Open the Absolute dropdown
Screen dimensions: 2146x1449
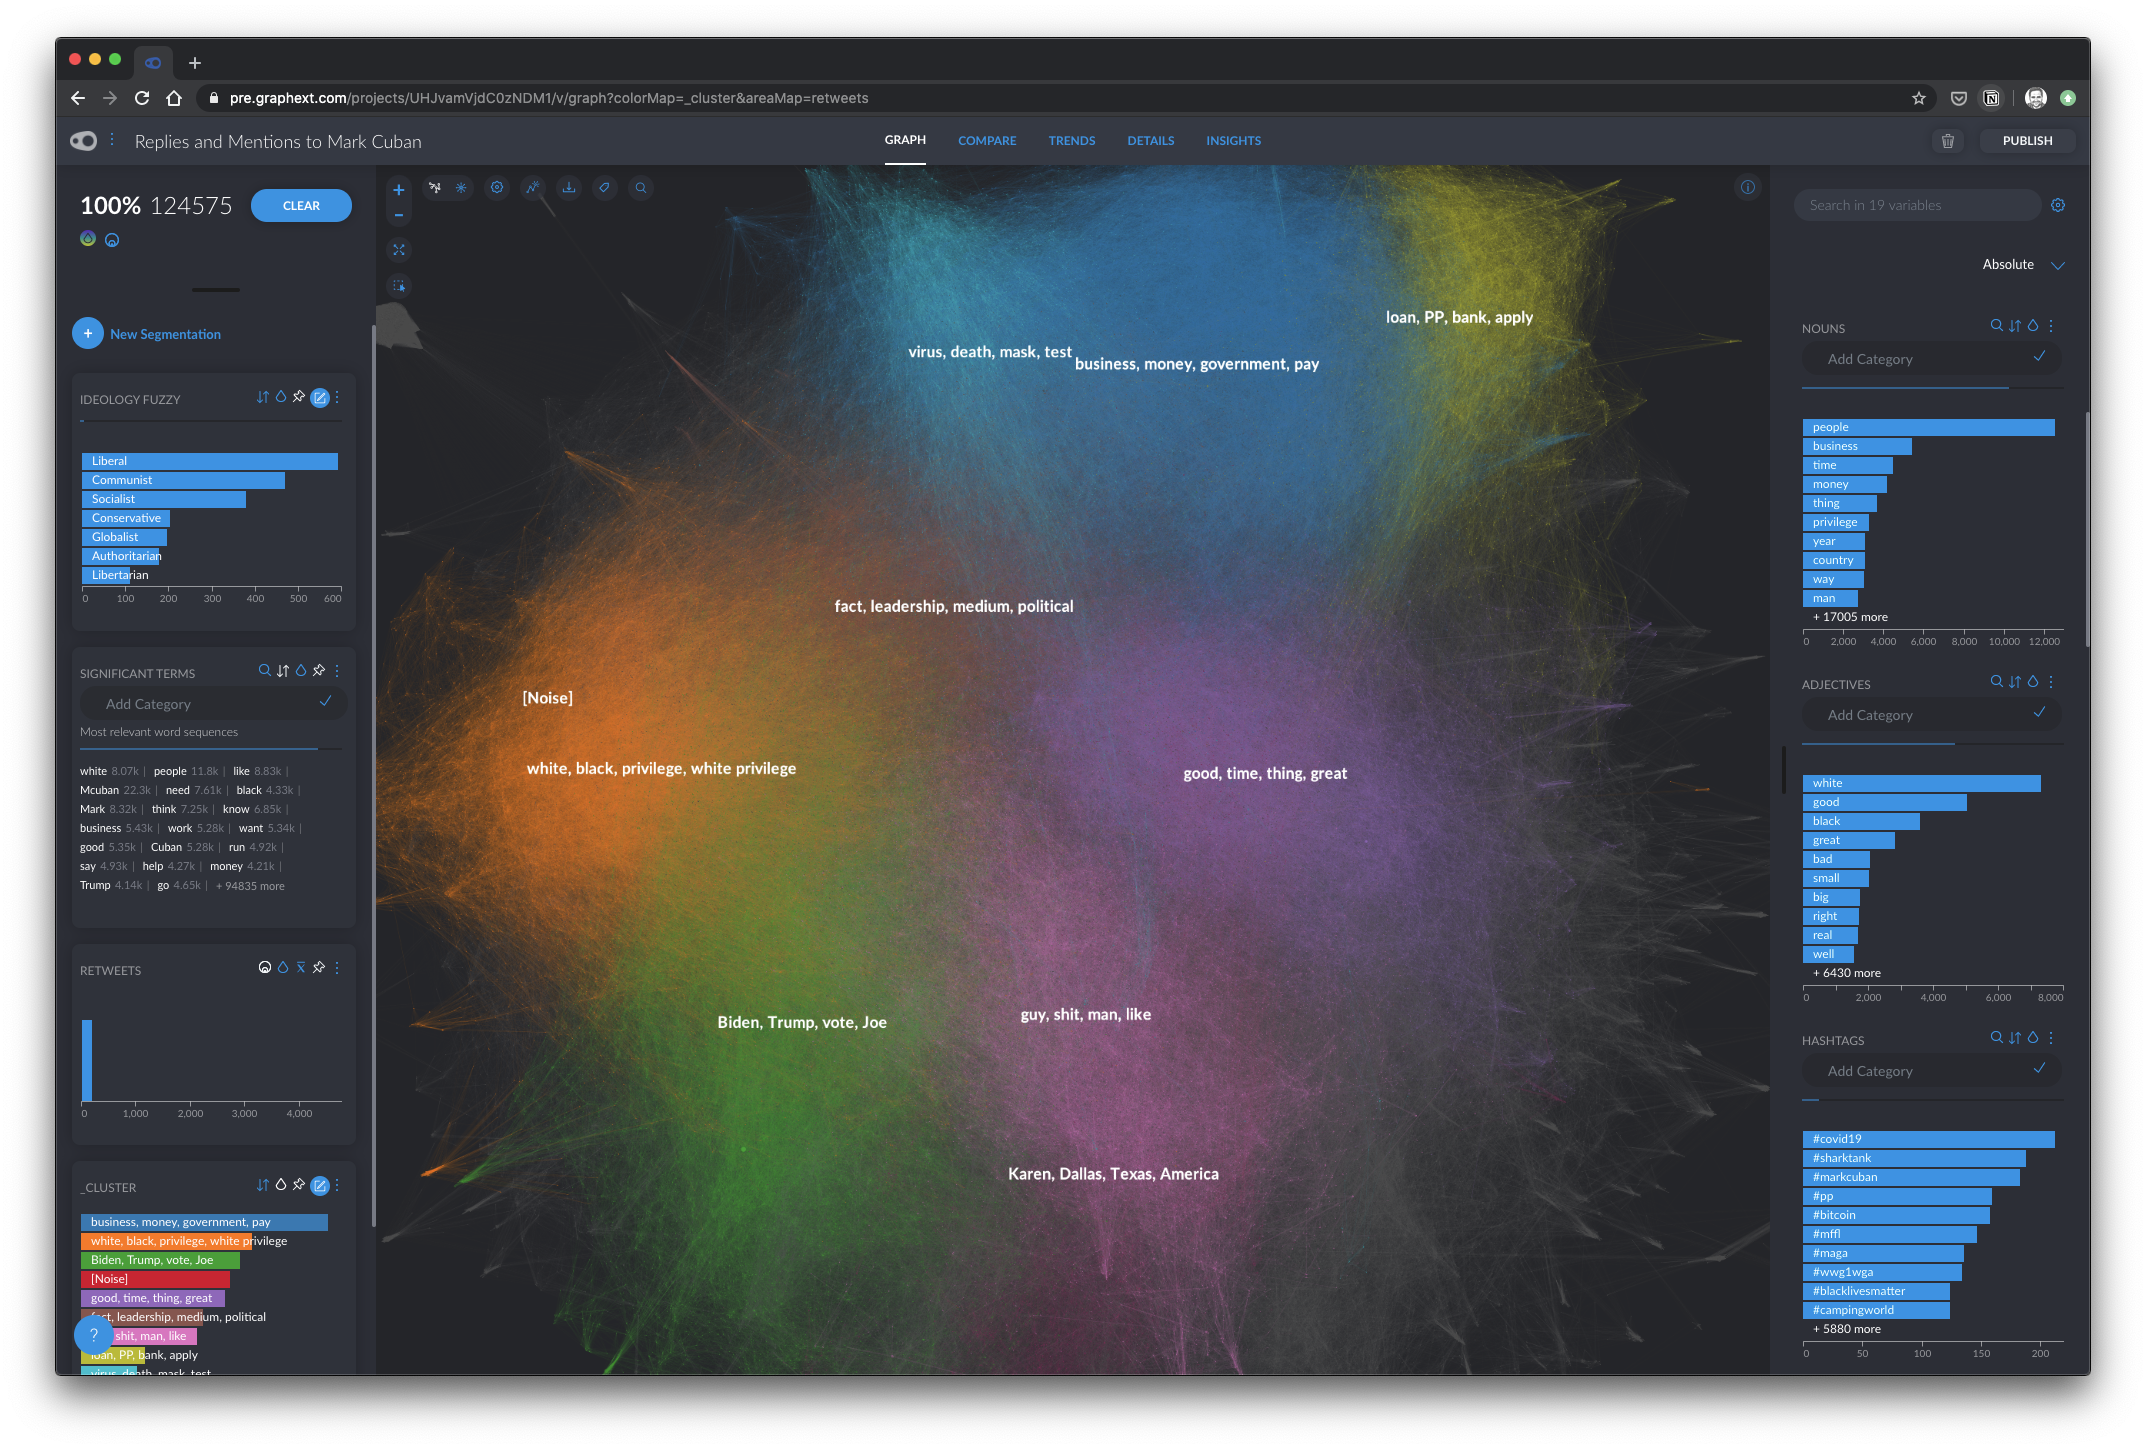pos(2023,265)
